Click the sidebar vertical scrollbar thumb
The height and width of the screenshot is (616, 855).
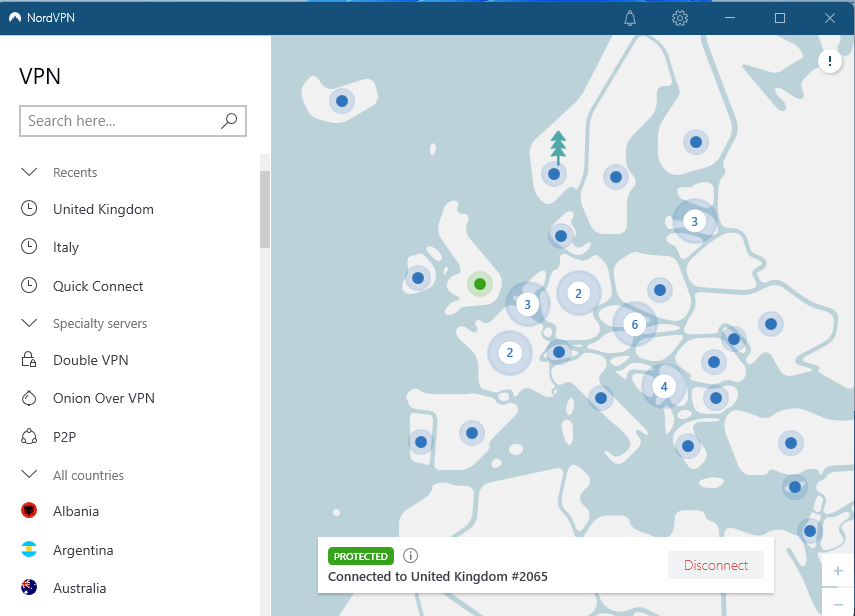[265, 209]
